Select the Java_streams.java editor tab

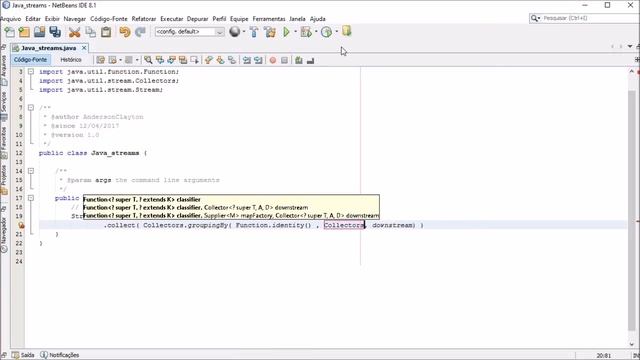[x=49, y=48]
